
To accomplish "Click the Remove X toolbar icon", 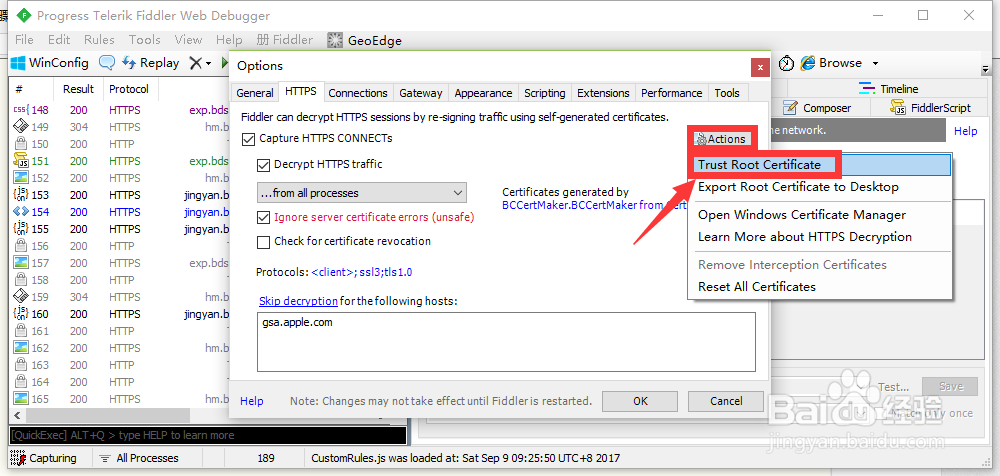I will (x=196, y=63).
